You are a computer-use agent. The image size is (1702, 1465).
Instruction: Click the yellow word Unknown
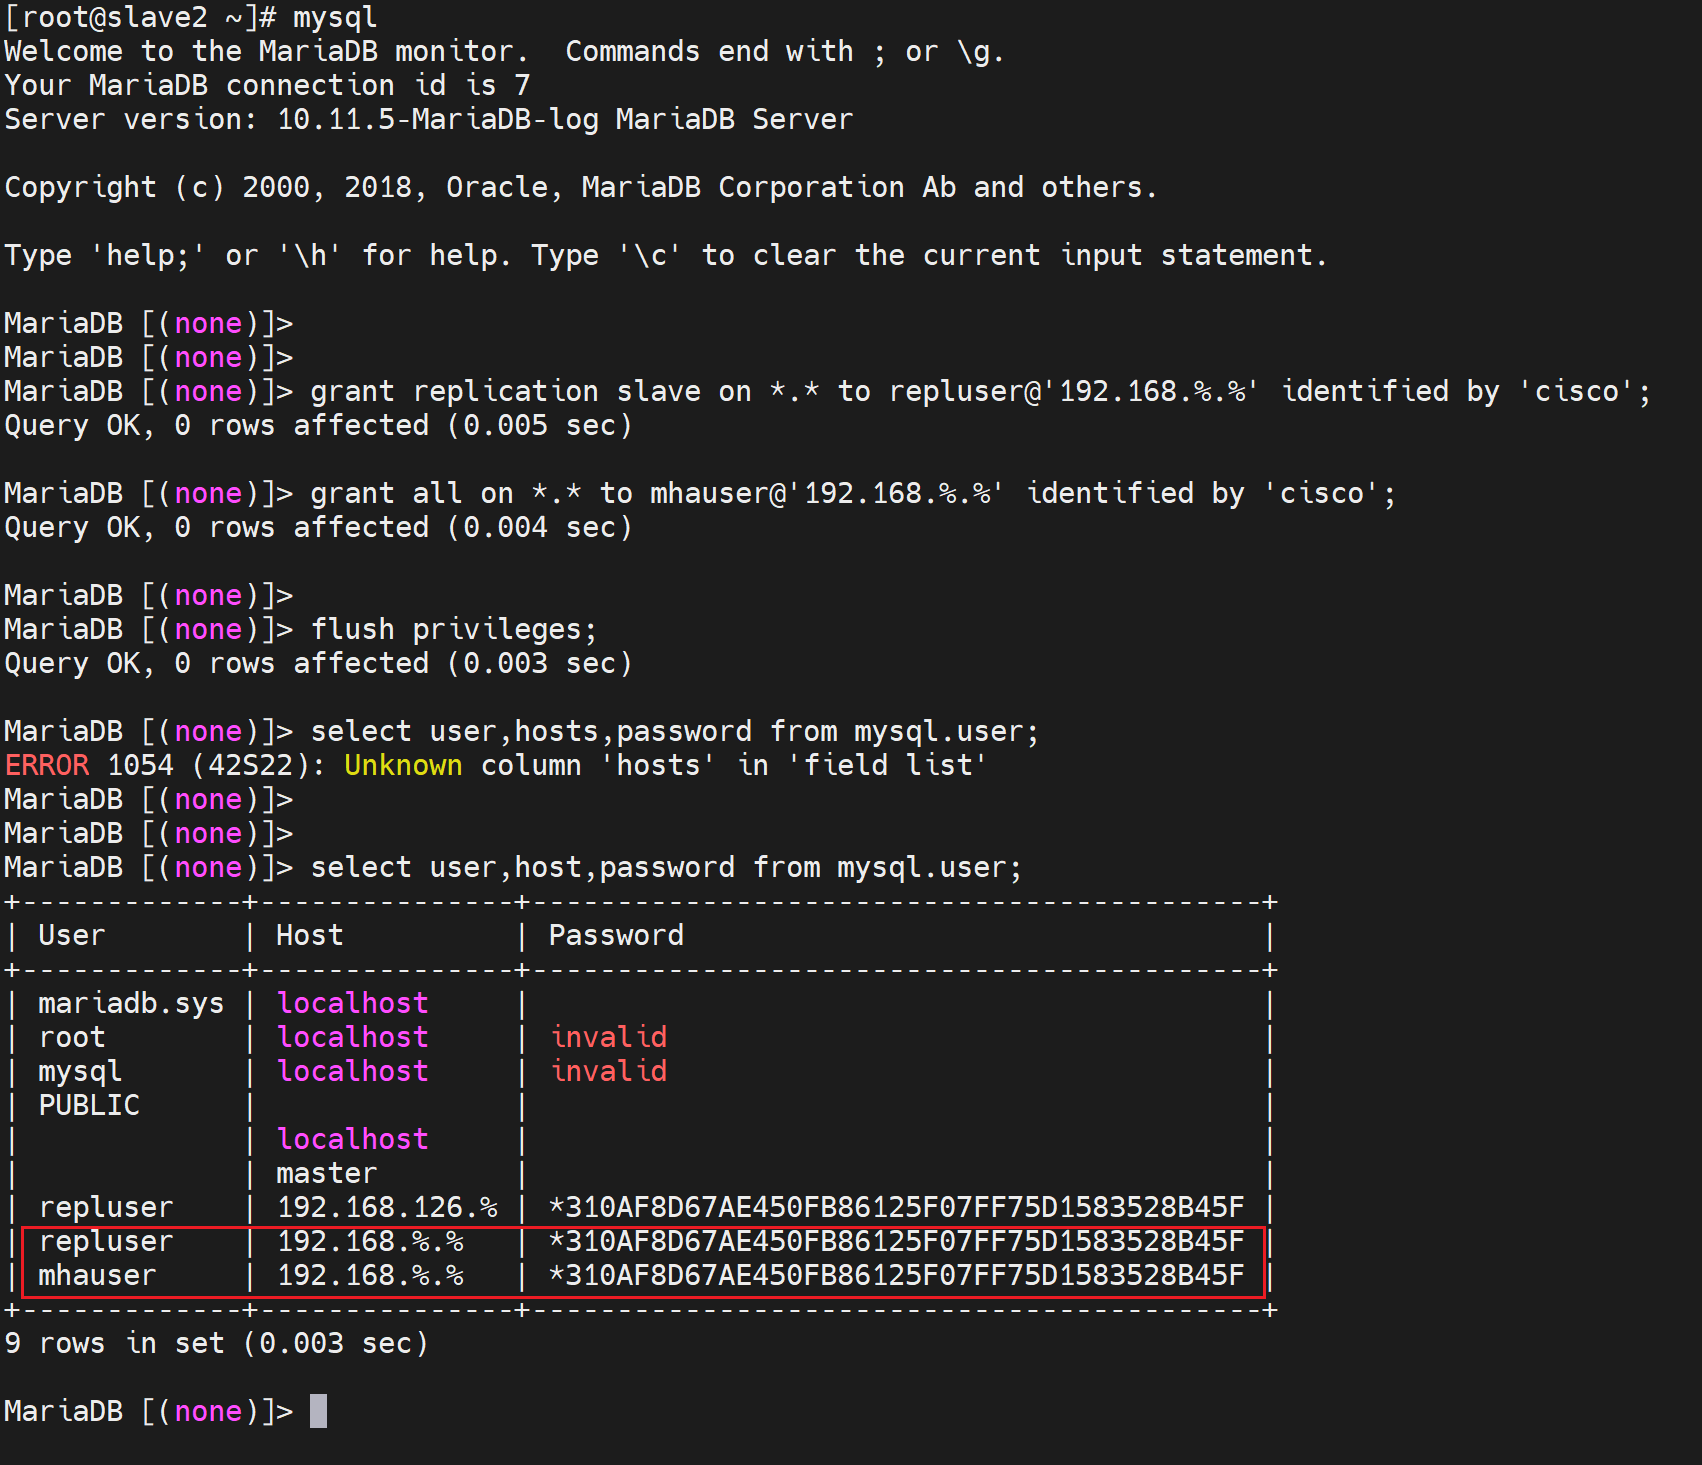[x=402, y=765]
